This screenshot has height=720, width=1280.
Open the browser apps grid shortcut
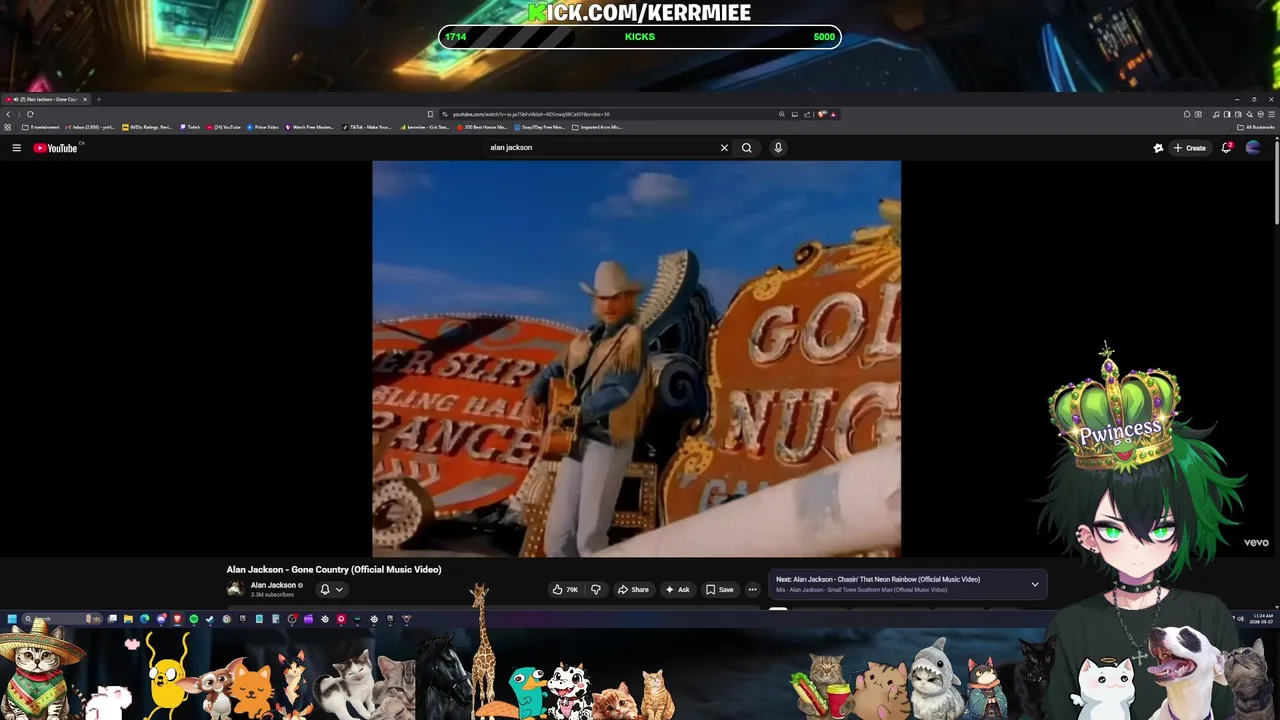tap(8, 127)
